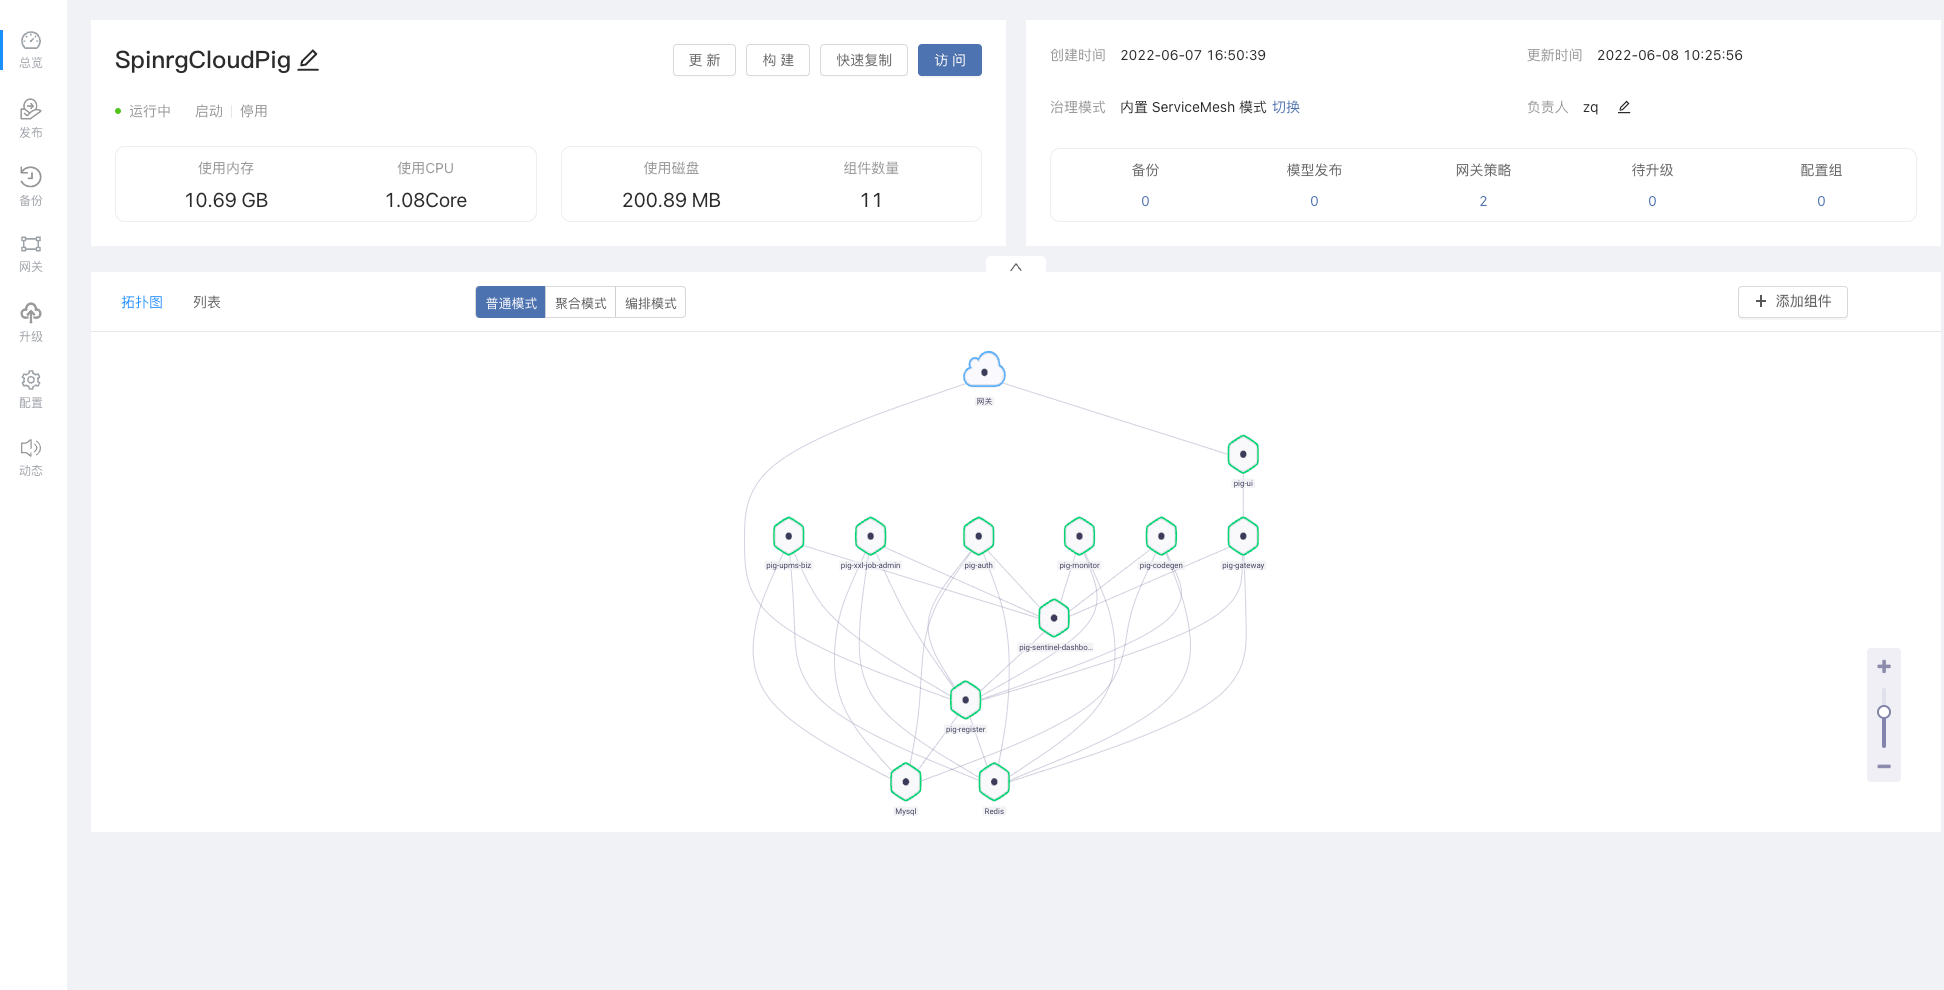Viewport: 1944px width, 990px height.
Task: Click the 切换 governance mode link
Action: 1286,107
